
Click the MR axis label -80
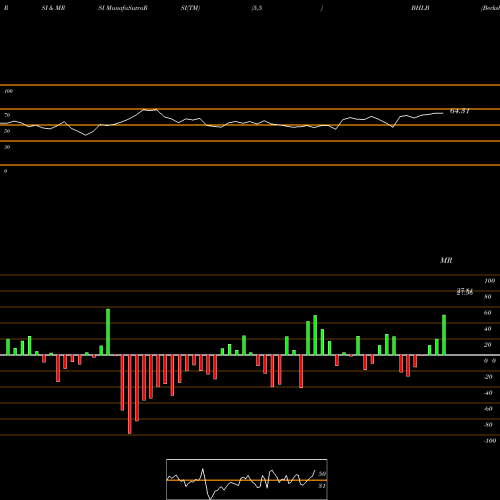click(488, 425)
